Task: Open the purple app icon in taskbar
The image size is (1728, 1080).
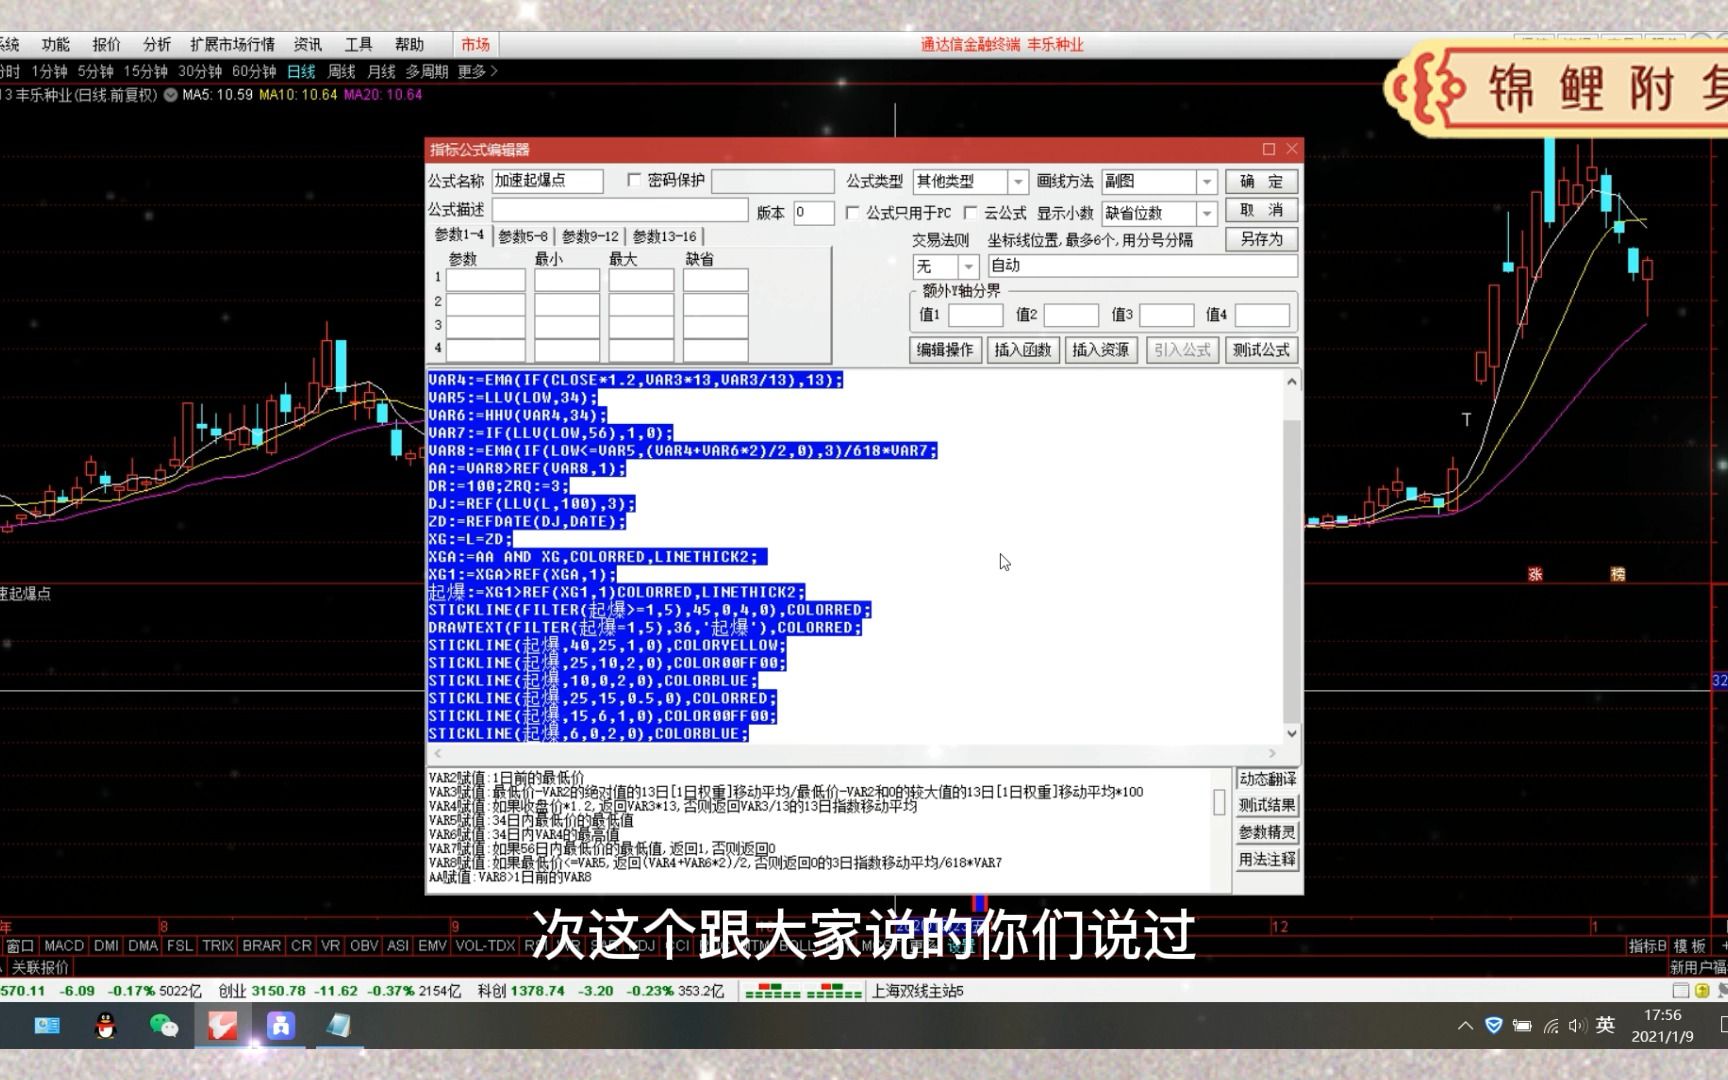Action: coord(280,1026)
